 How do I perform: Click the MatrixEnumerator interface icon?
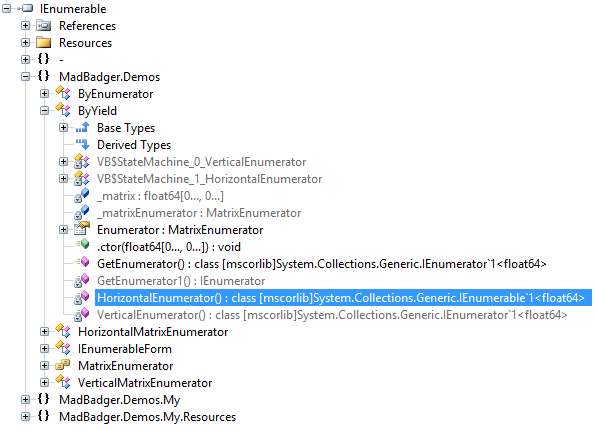pyautogui.click(x=63, y=365)
